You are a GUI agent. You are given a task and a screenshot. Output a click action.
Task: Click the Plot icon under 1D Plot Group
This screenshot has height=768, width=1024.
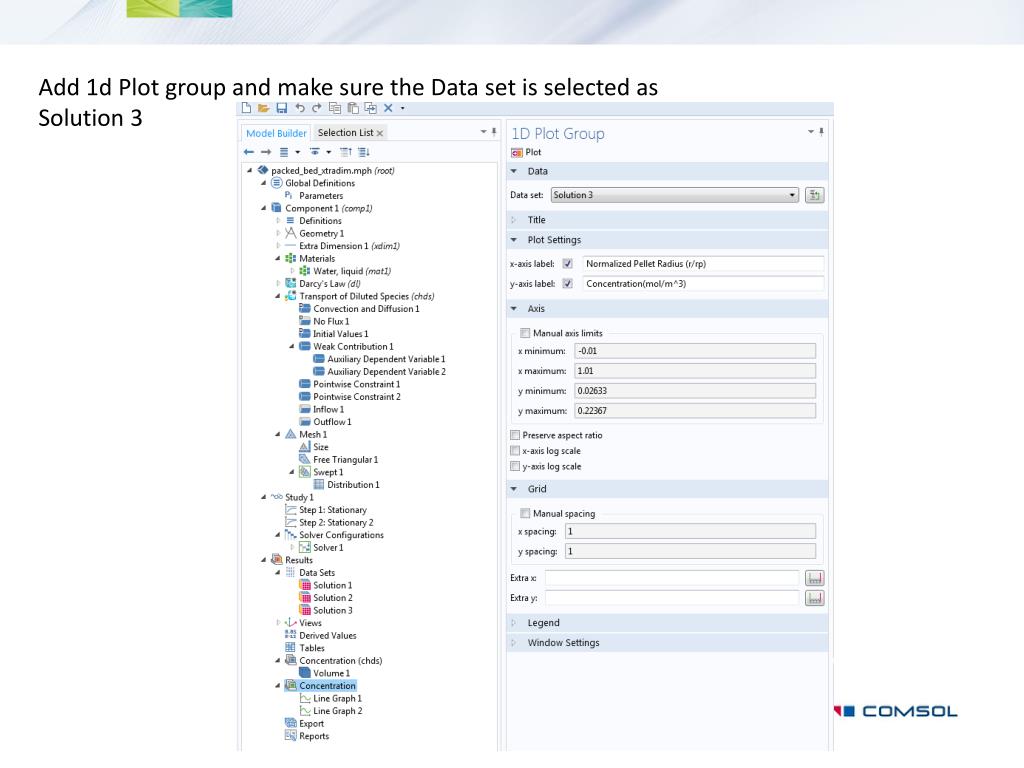[x=526, y=153]
